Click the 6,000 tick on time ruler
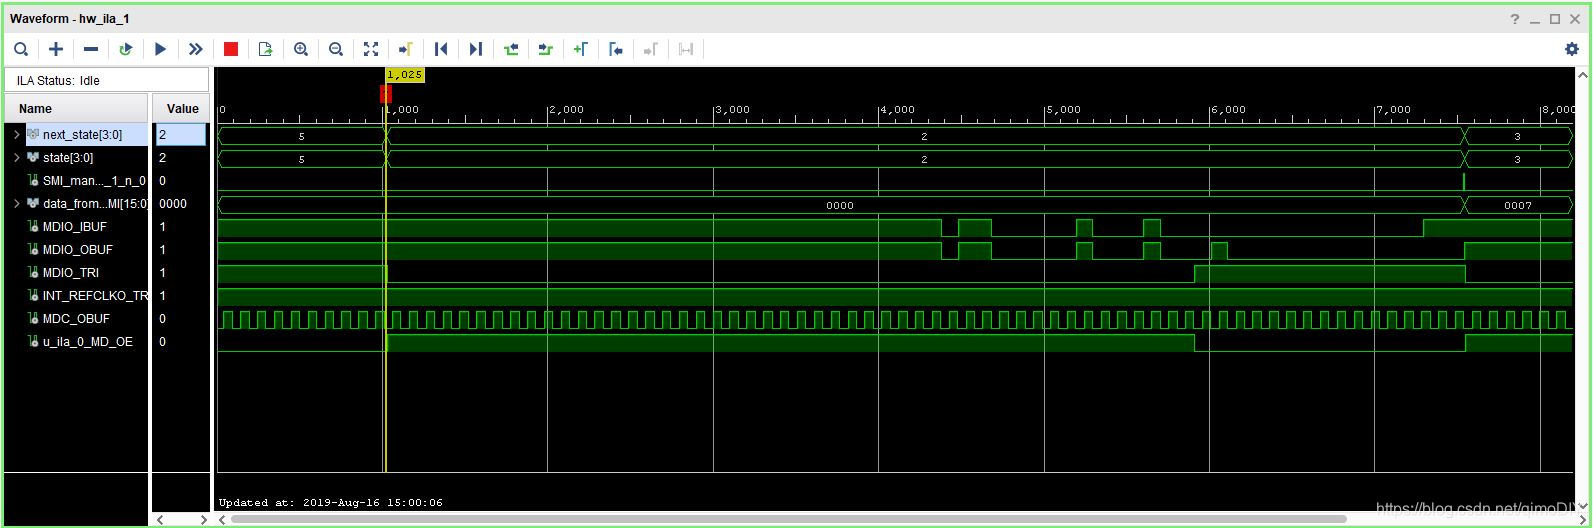Image resolution: width=1593 pixels, height=528 pixels. coord(1228,110)
